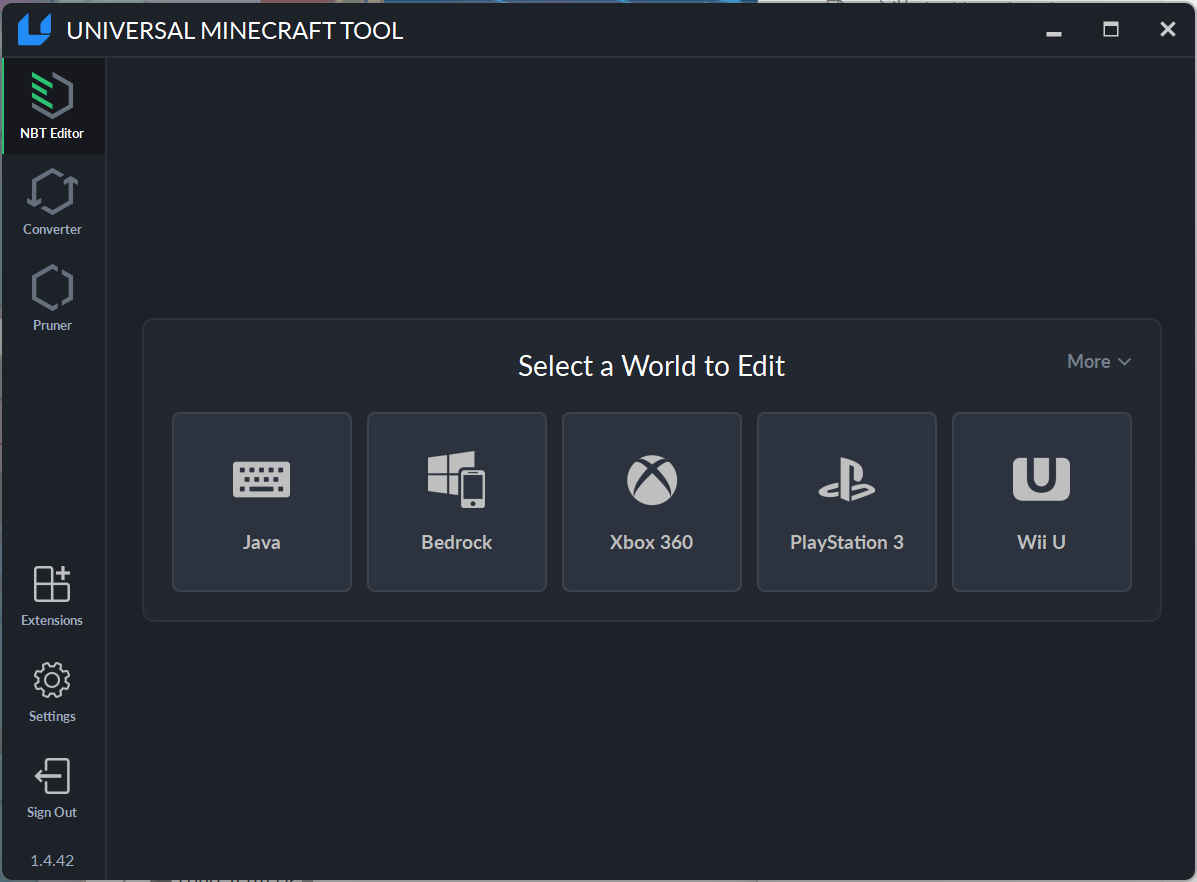Click the Universal Minecraft Tool logo

[34, 30]
